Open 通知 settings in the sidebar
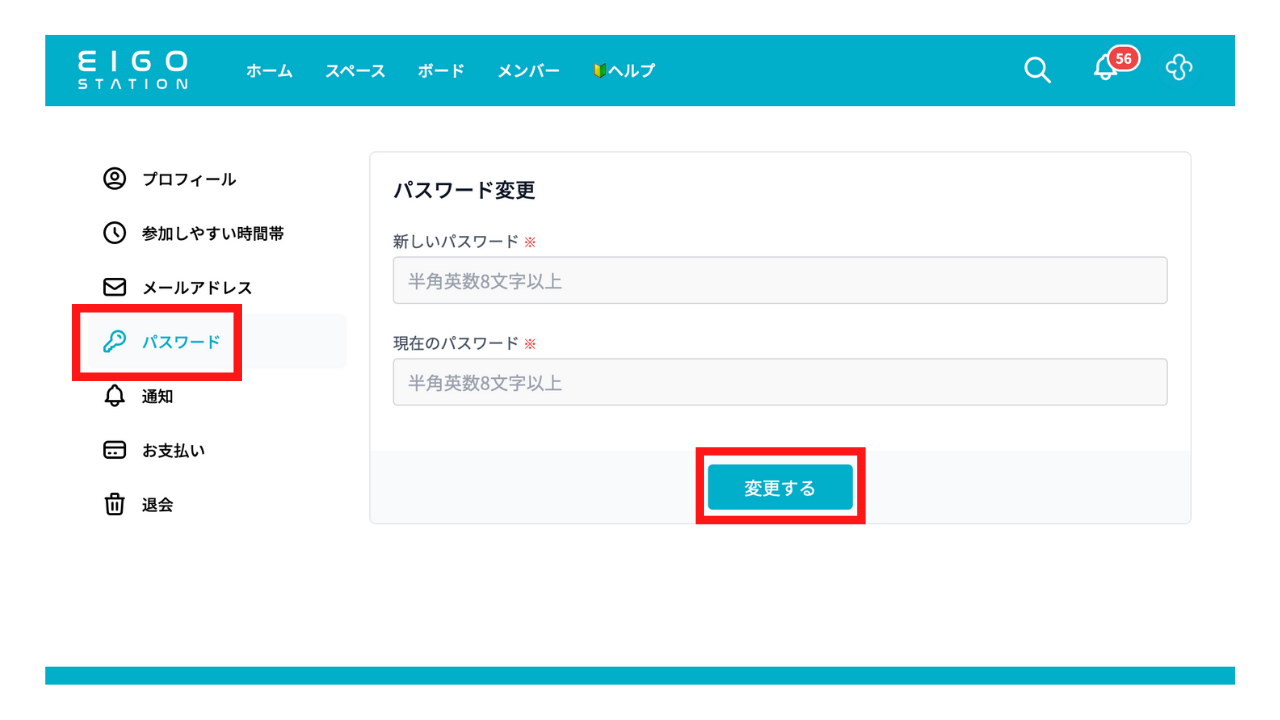The image size is (1280, 720). (157, 396)
